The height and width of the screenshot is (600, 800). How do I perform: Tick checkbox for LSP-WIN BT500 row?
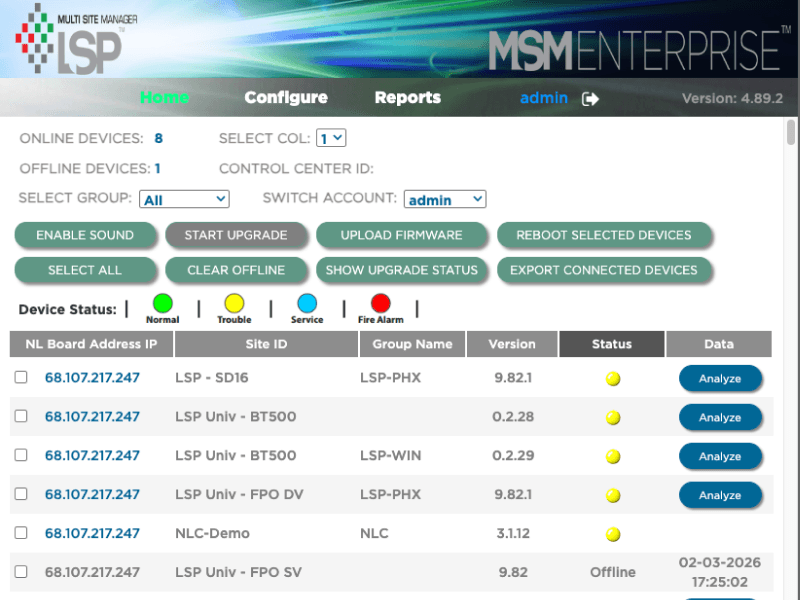21,455
